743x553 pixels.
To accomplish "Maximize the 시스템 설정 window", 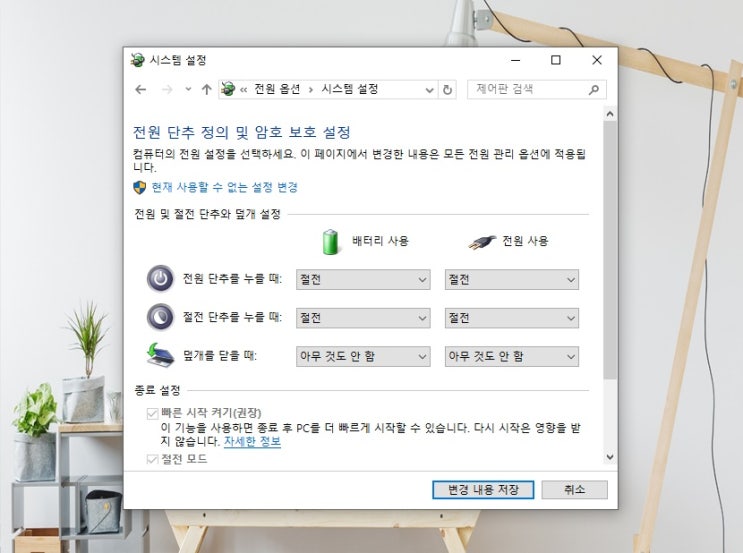I will pyautogui.click(x=556, y=60).
